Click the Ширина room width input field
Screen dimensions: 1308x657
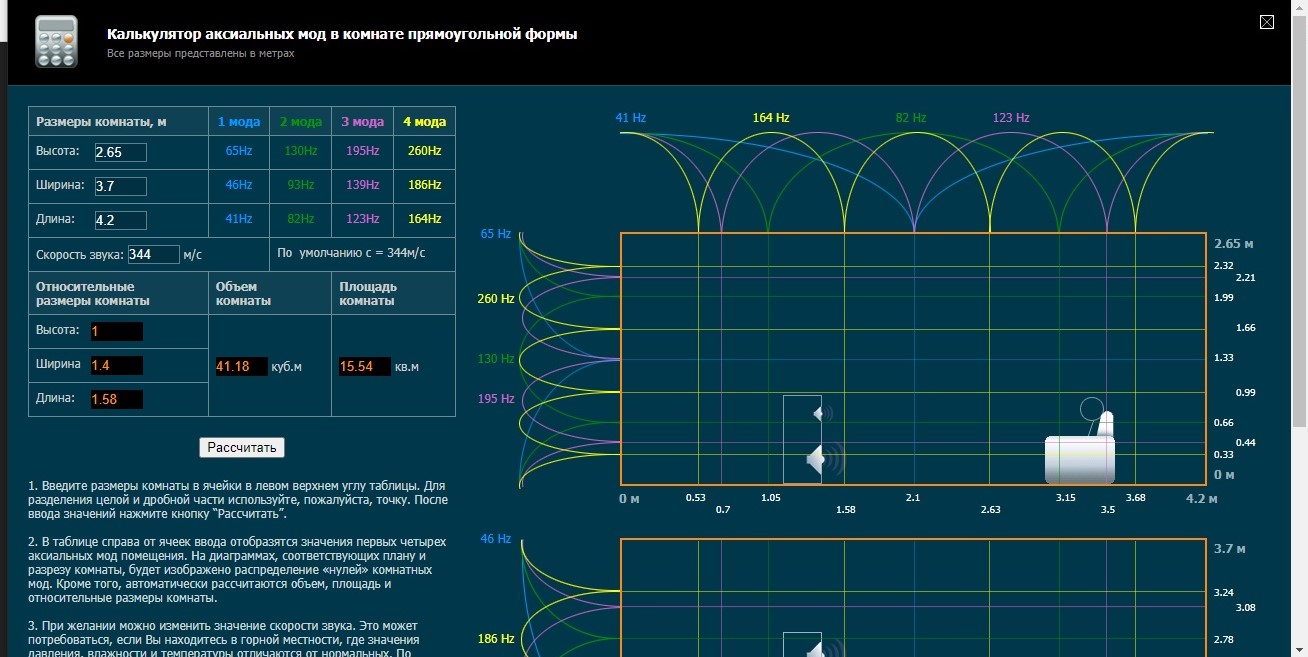point(120,186)
